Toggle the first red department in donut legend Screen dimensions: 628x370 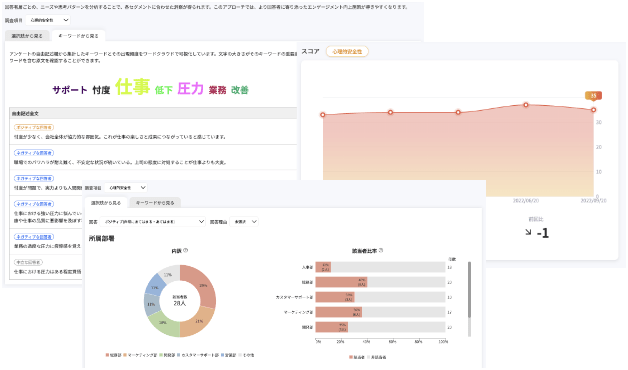point(113,355)
